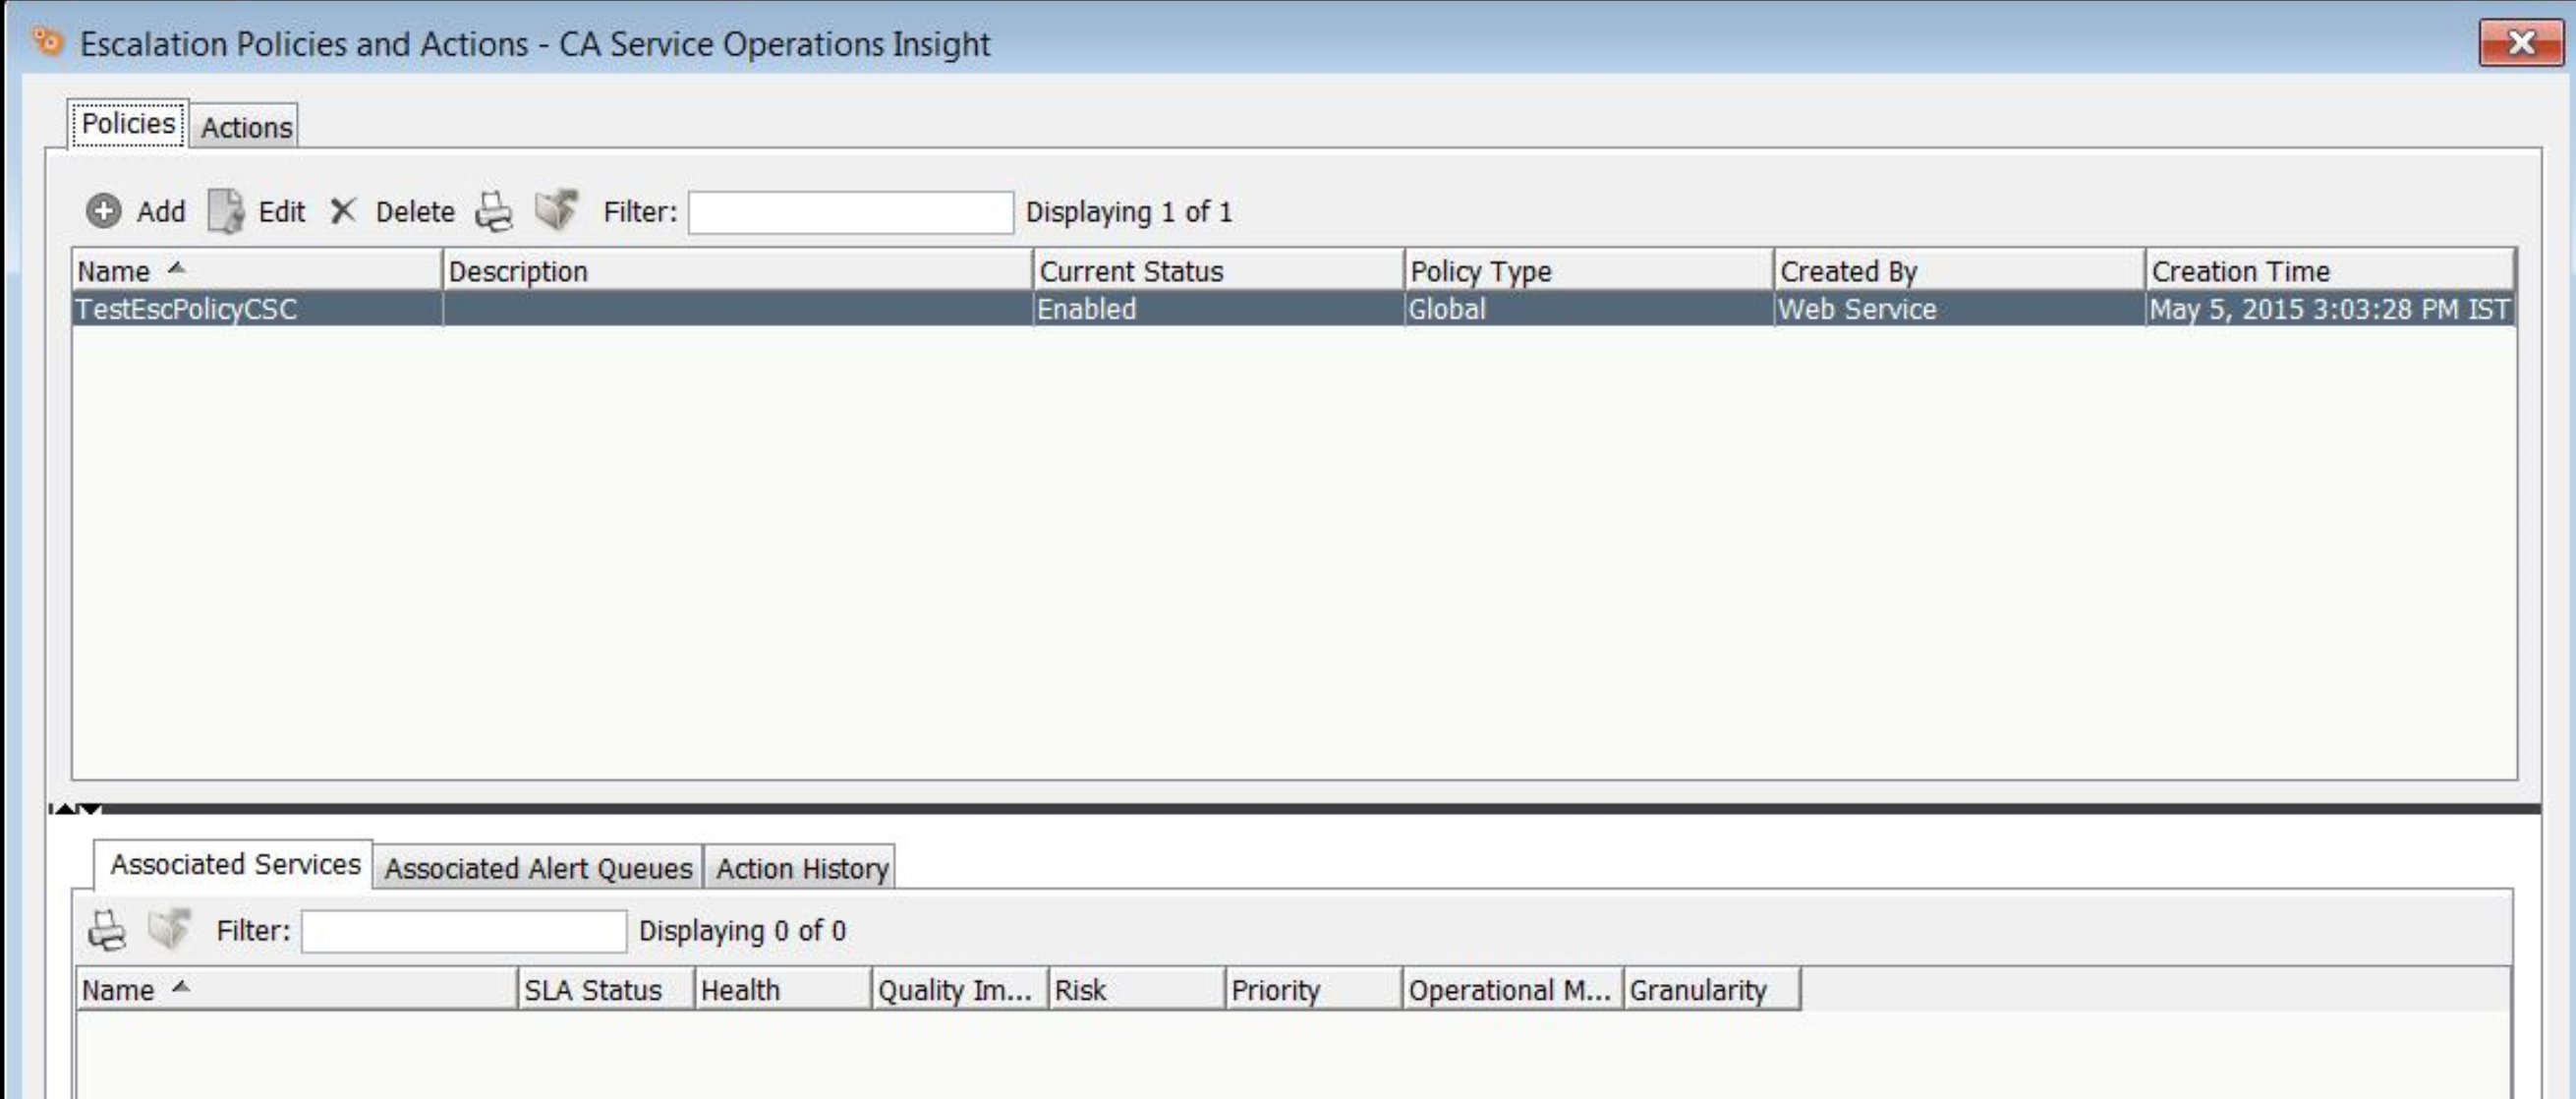Switch to the Actions tab
This screenshot has width=2576, height=1099.
(x=245, y=127)
